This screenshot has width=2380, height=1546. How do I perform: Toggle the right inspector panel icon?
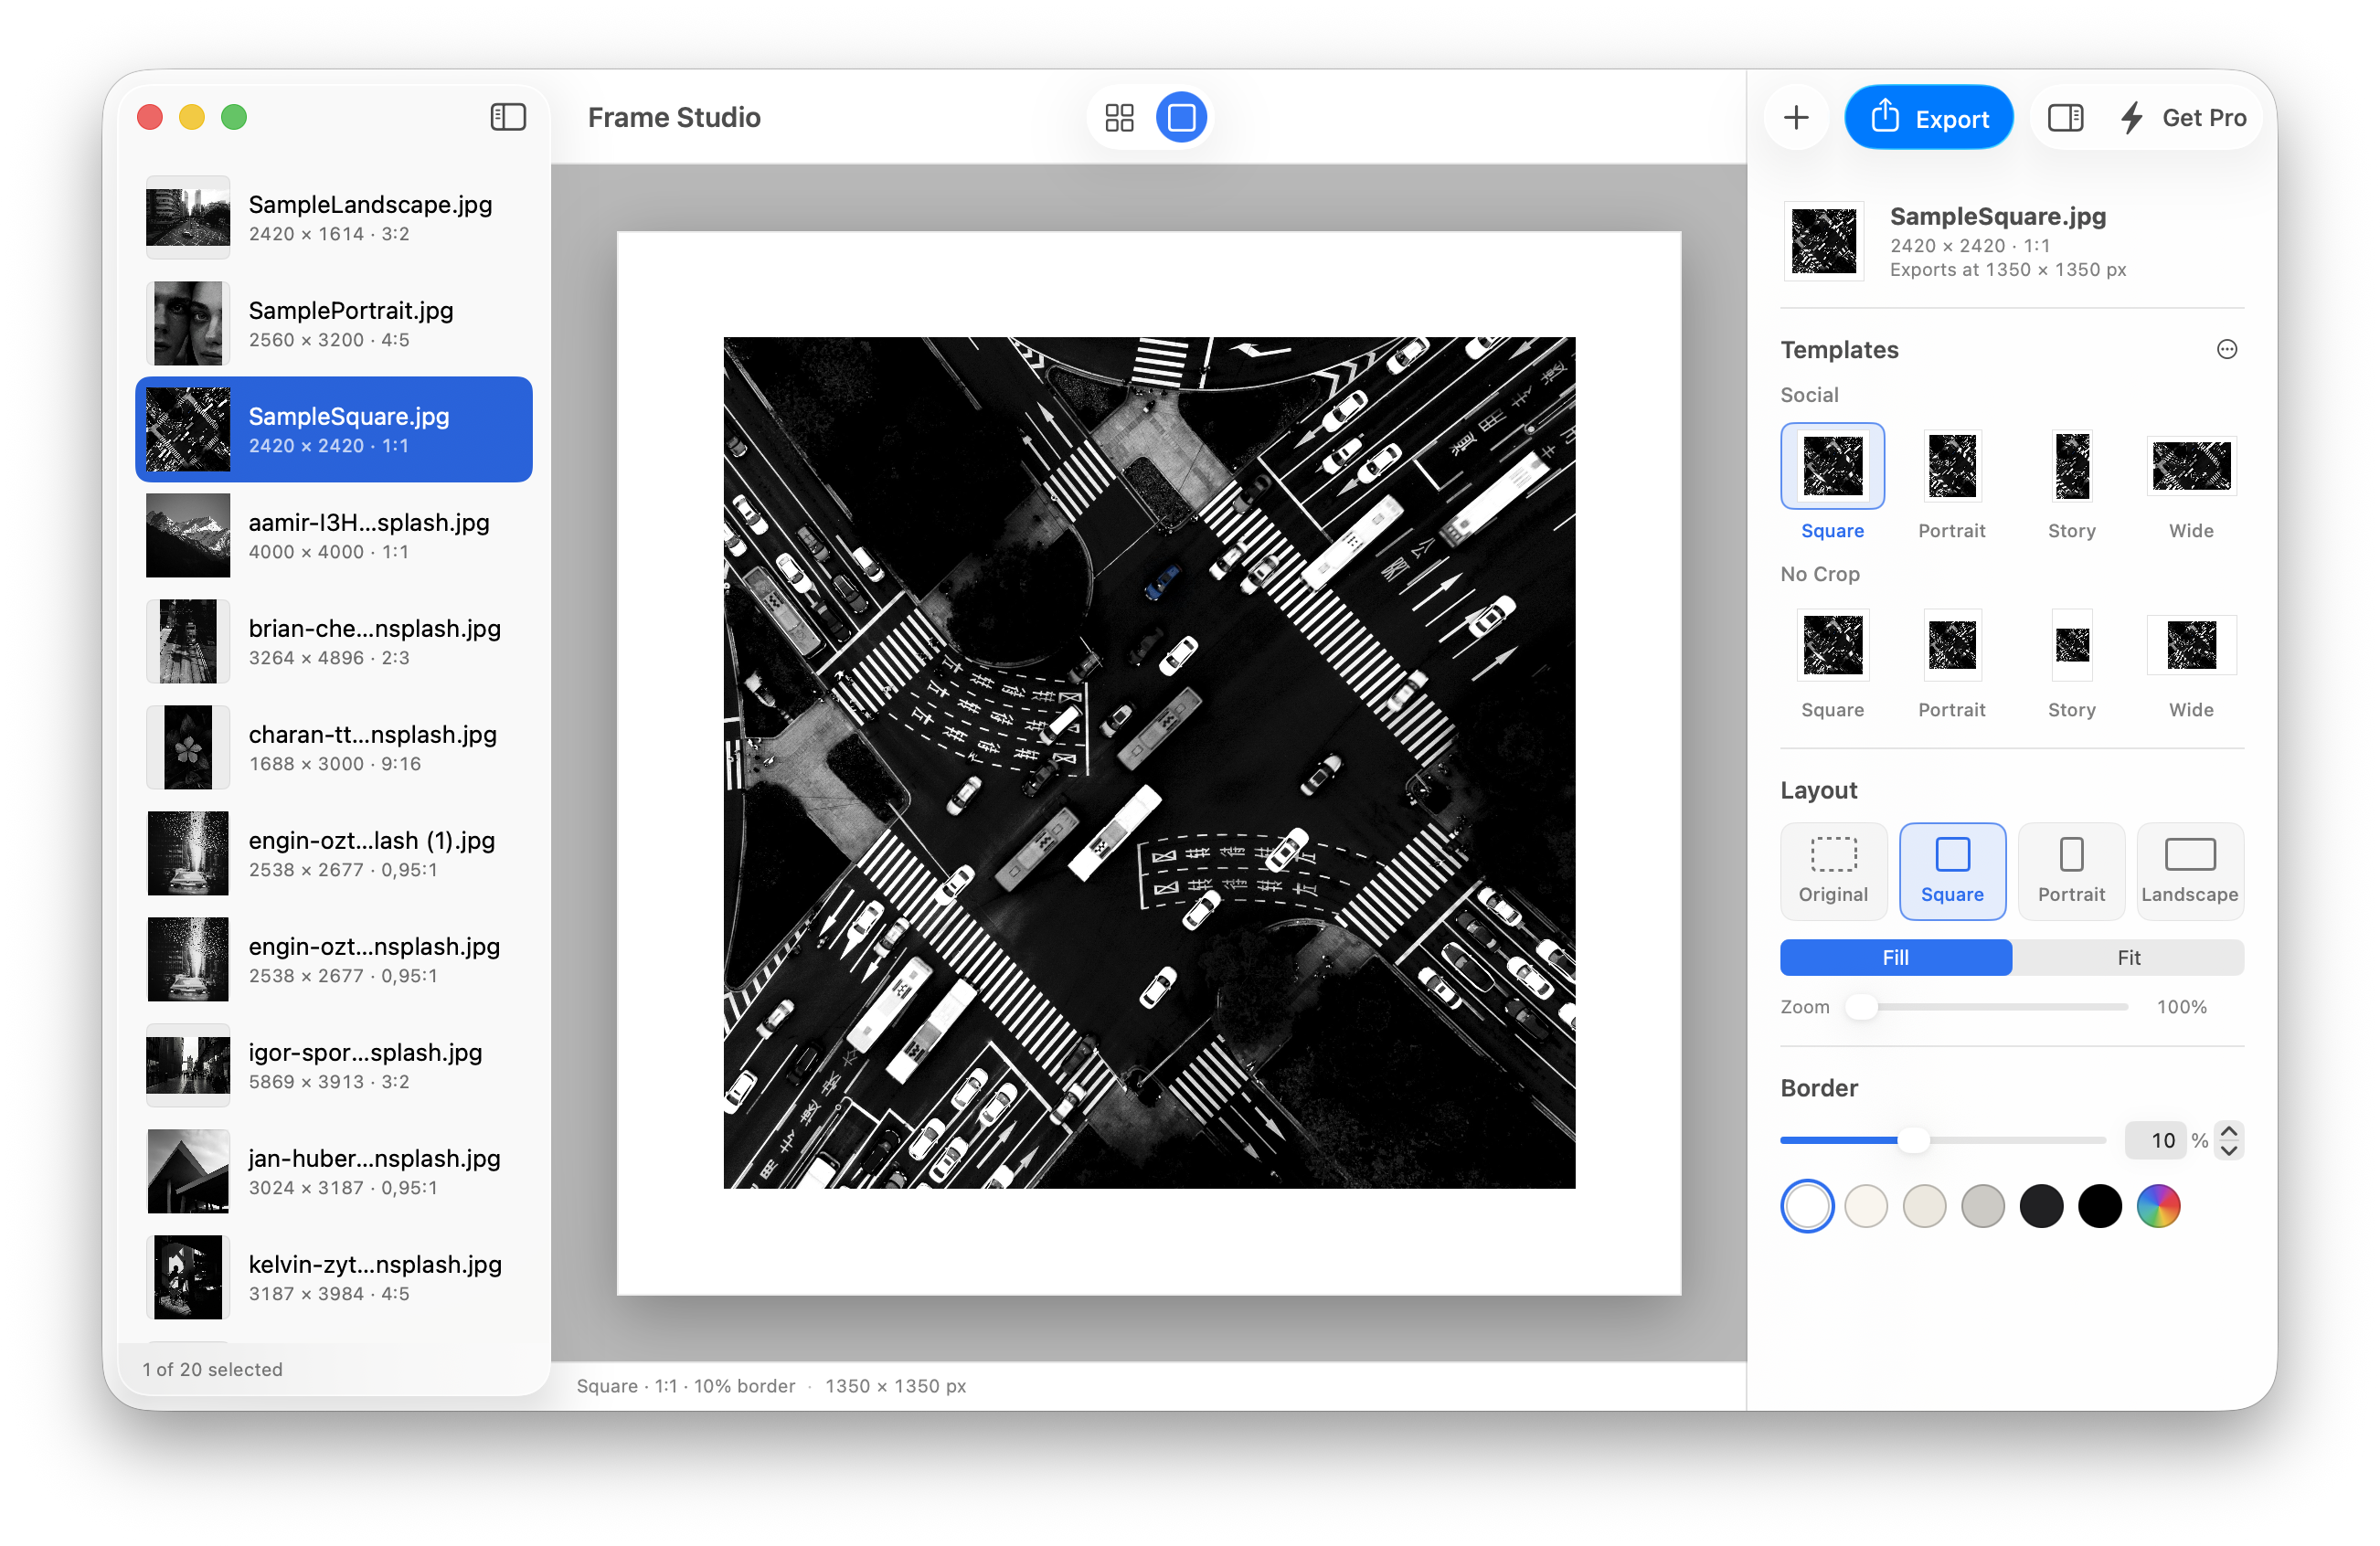pyautogui.click(x=2065, y=118)
